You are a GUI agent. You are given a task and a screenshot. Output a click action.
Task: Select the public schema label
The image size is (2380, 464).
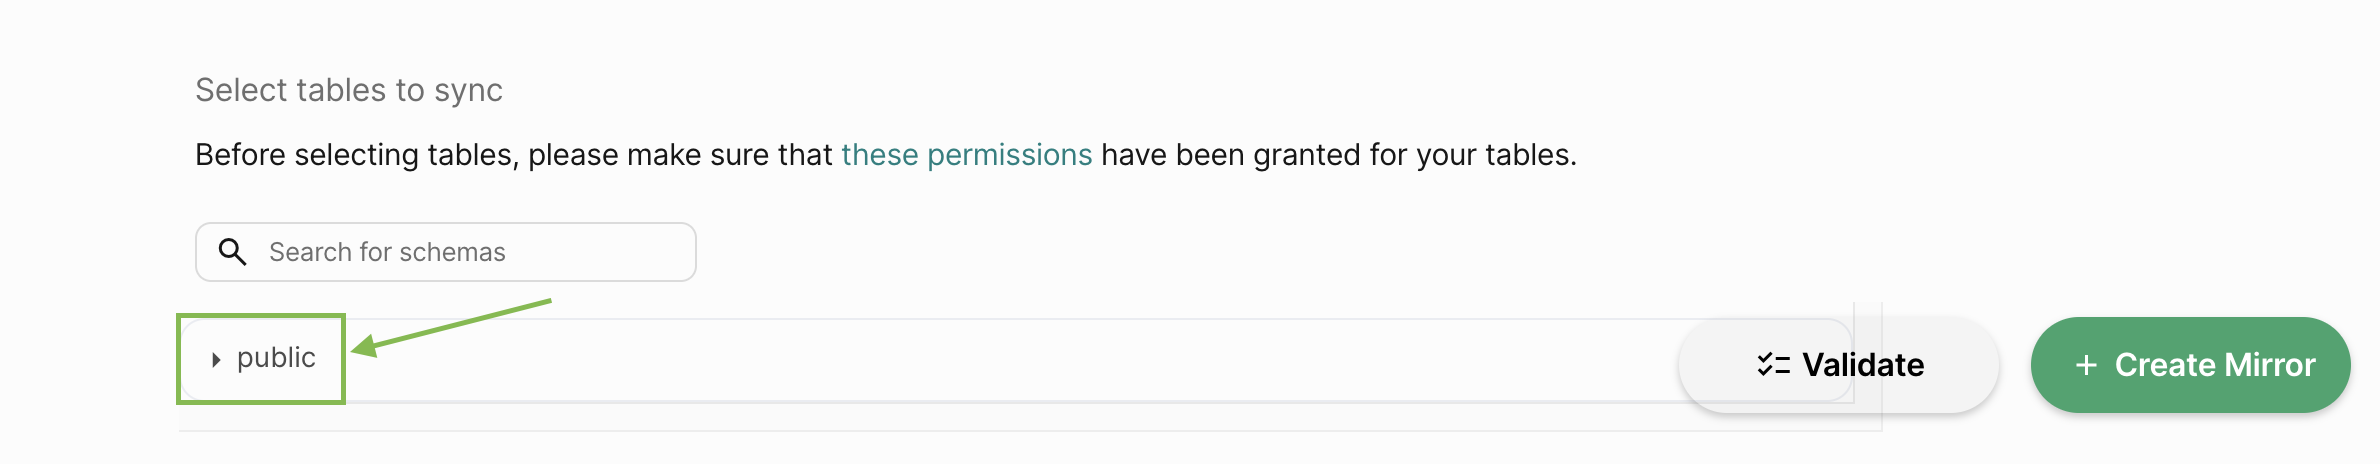(276, 358)
